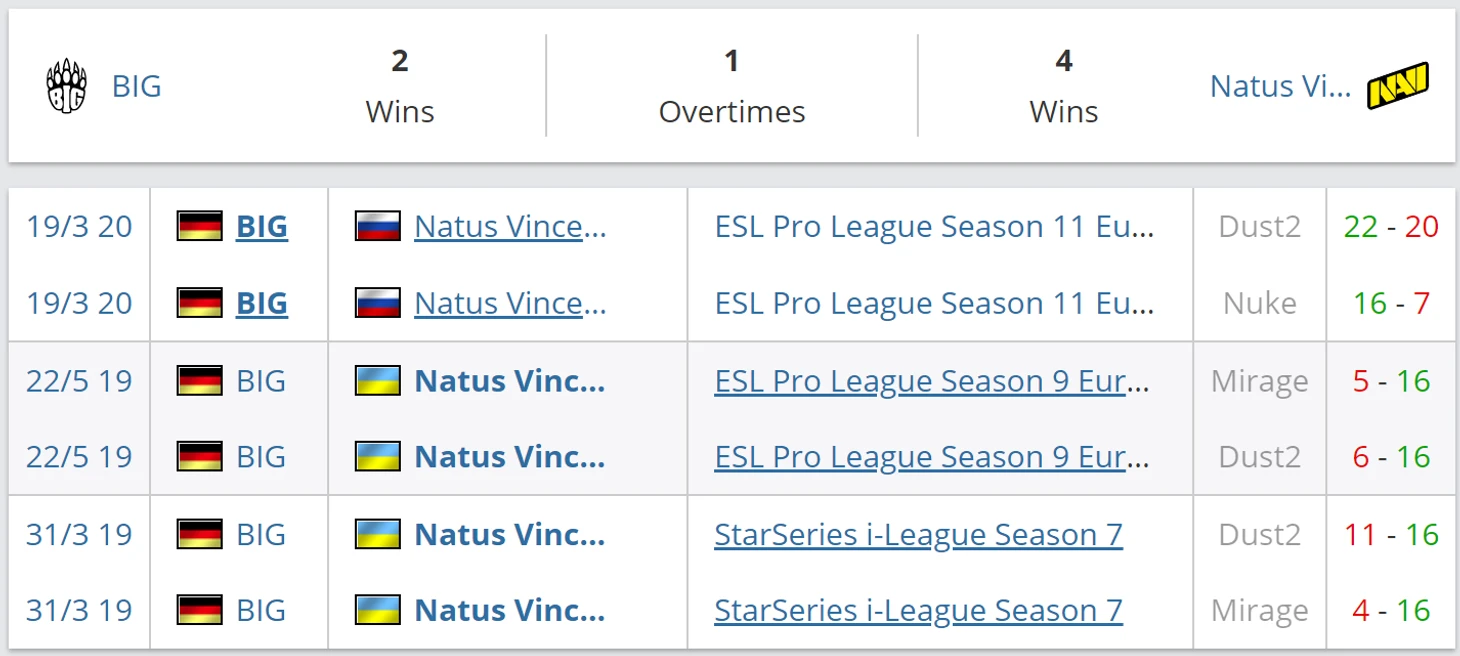Open BIG team link in header
The width and height of the screenshot is (1460, 656).
[137, 86]
